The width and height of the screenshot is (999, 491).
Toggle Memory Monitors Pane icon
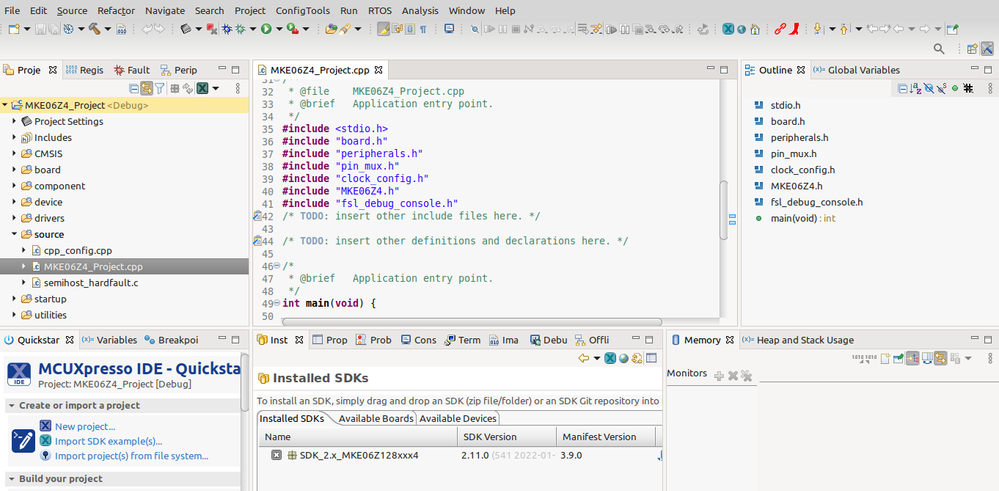(912, 359)
